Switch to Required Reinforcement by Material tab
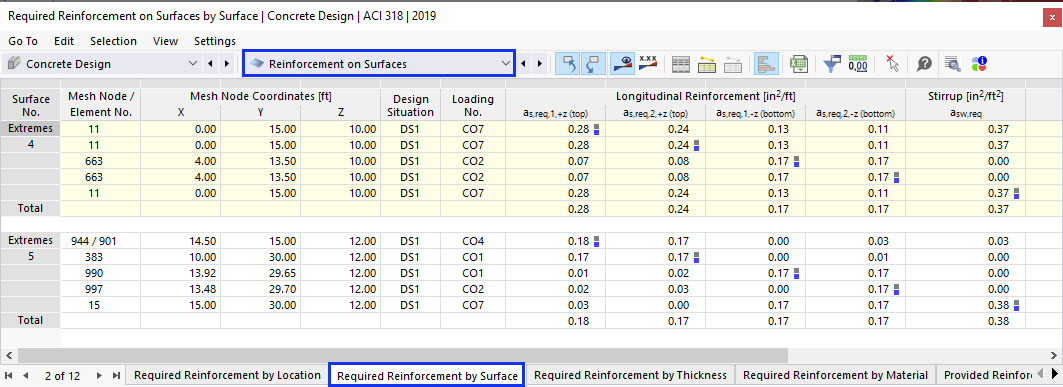 [835, 375]
